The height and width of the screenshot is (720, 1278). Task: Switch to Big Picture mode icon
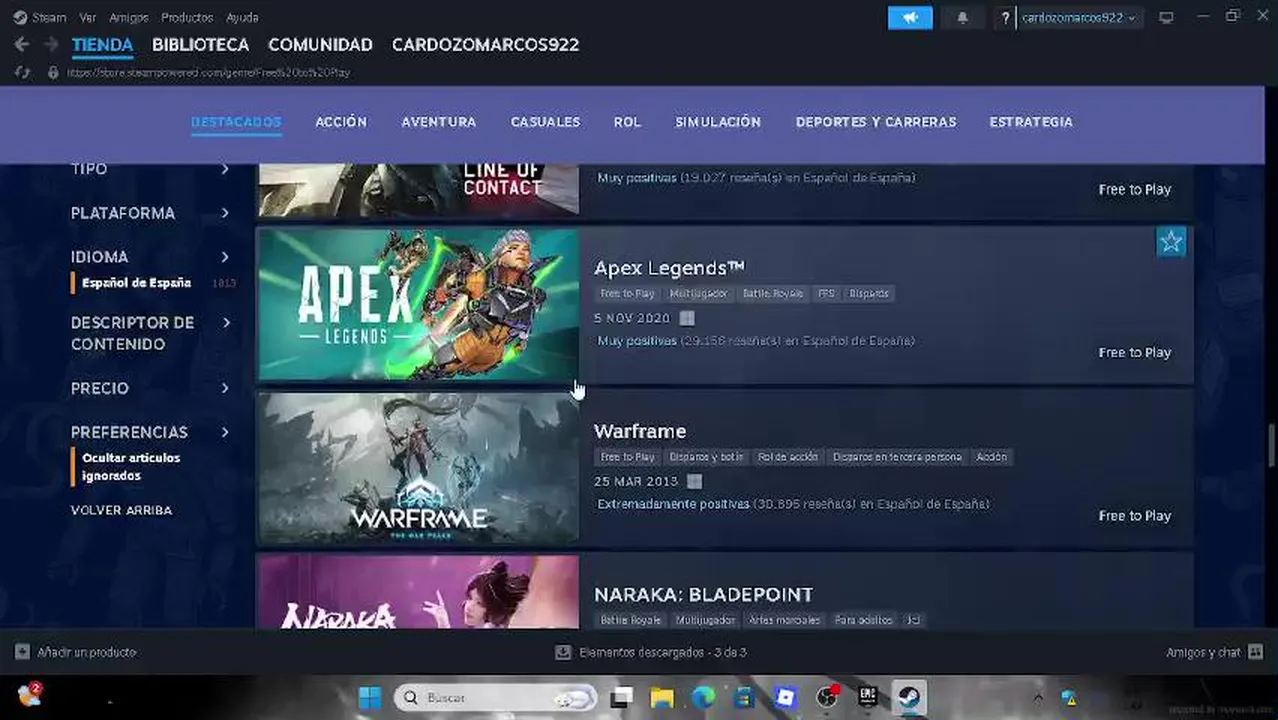tap(1166, 18)
